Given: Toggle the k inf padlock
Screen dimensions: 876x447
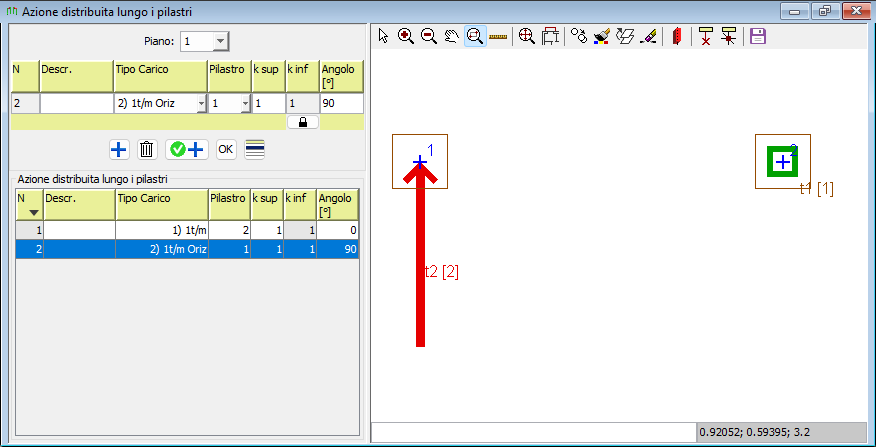Looking at the screenshot, I should (x=302, y=121).
